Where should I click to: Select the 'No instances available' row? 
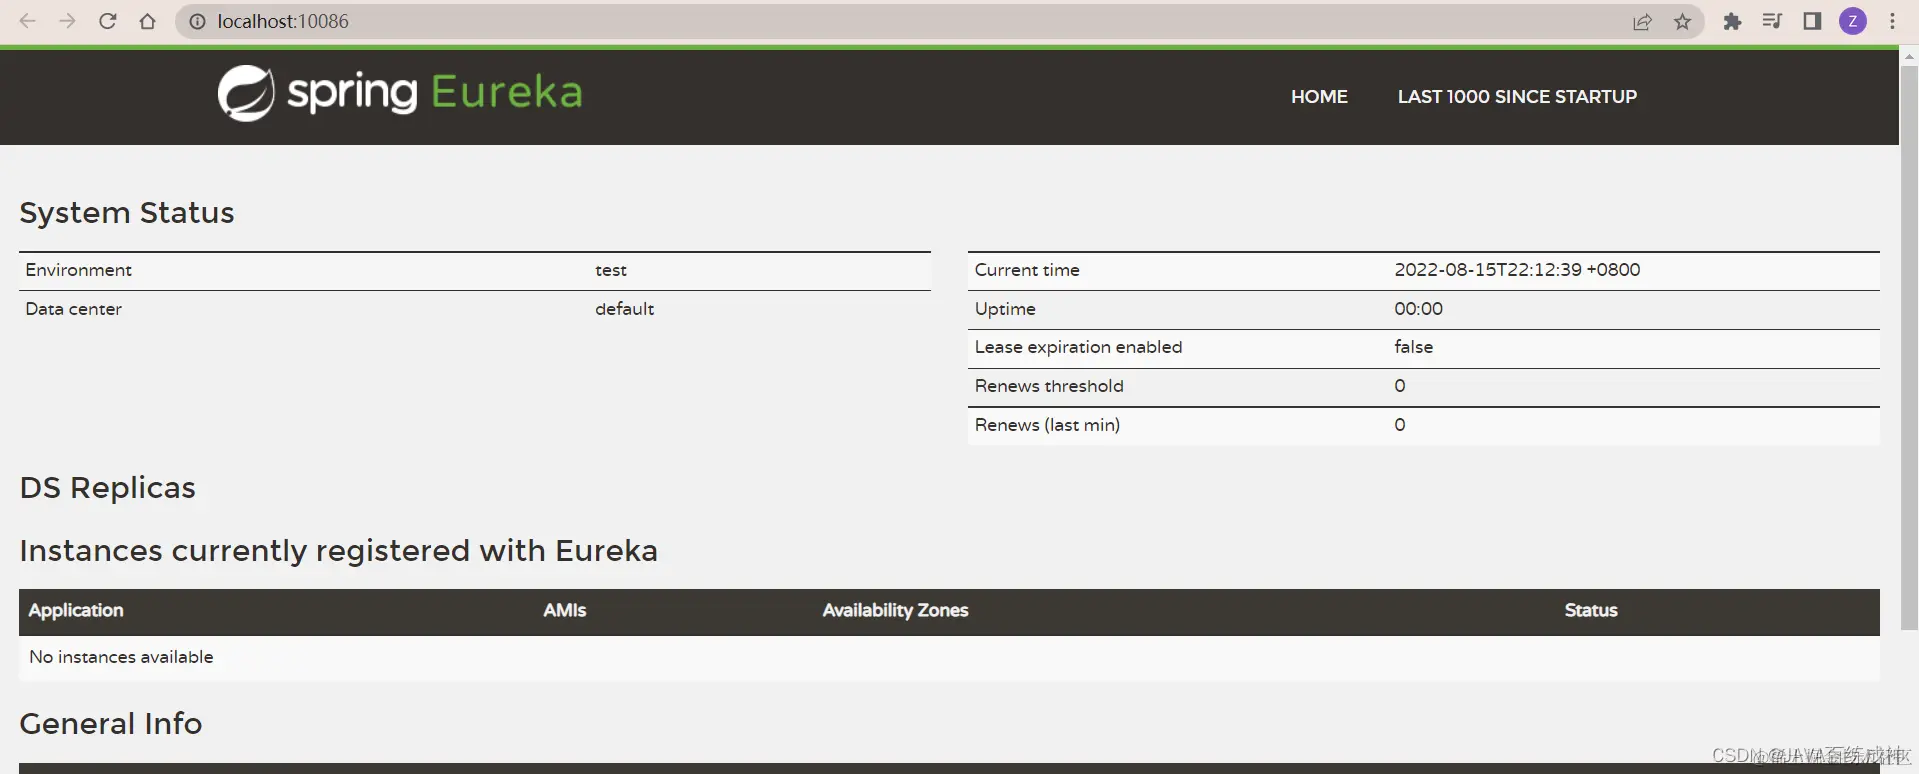[949, 657]
